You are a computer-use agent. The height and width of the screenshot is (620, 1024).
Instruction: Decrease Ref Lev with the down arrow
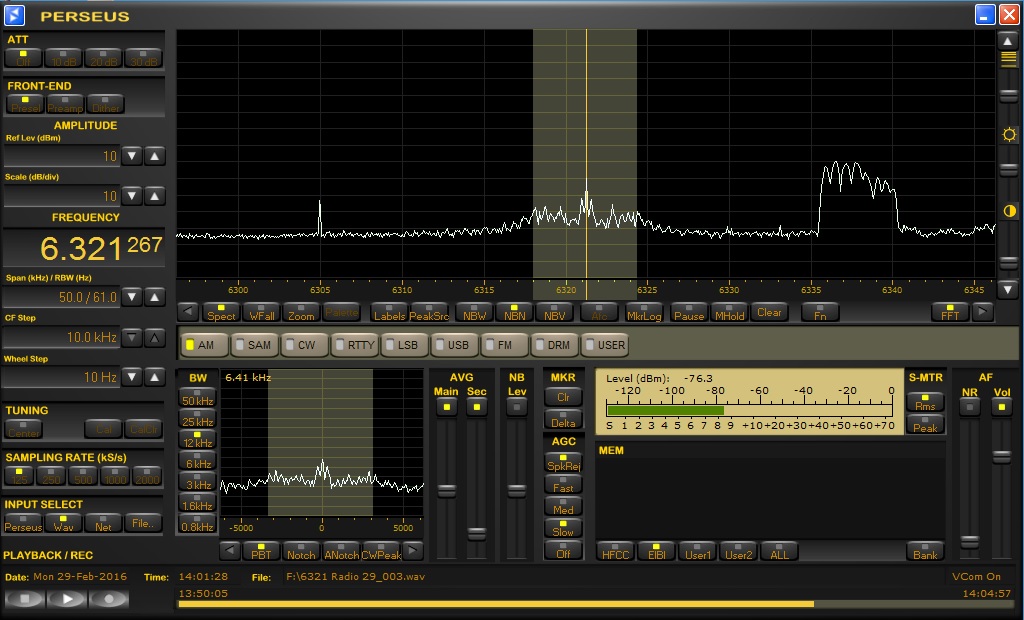point(132,156)
